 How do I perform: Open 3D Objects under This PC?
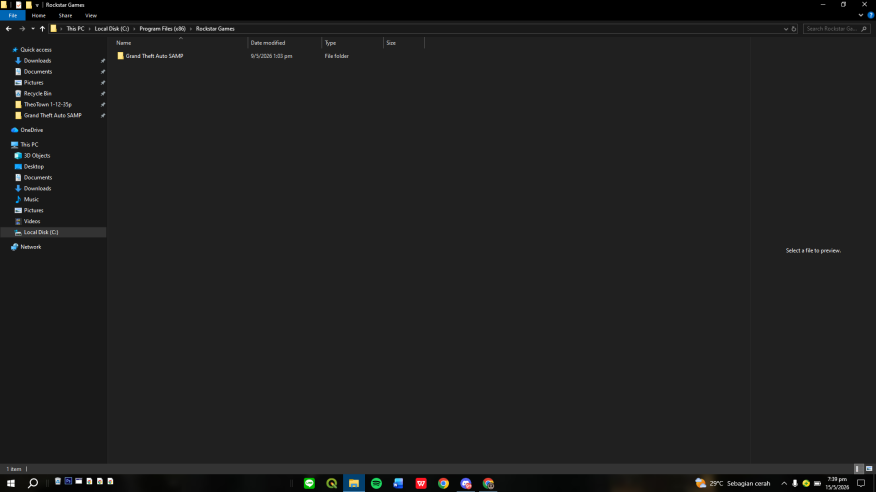[x=37, y=156]
